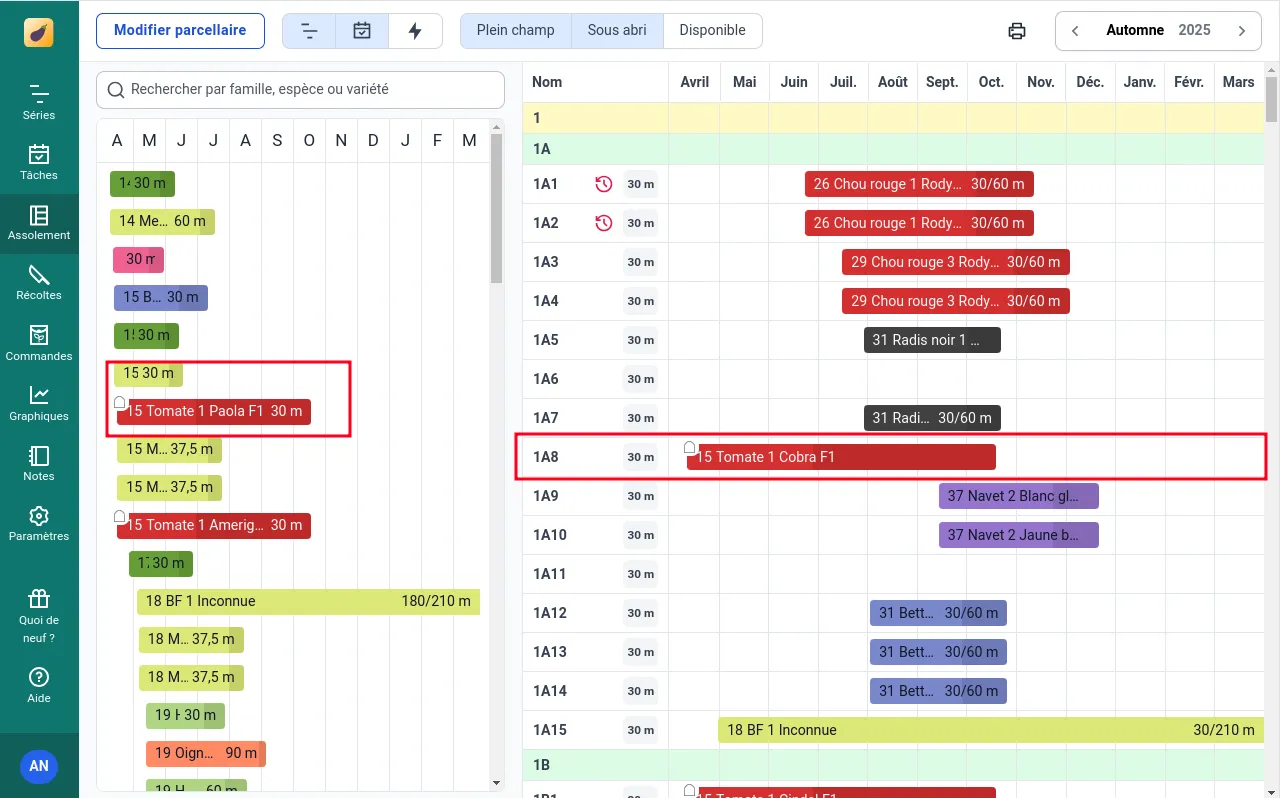1280x798 pixels.
Task: Open the Aide help link
Action: [x=39, y=685]
